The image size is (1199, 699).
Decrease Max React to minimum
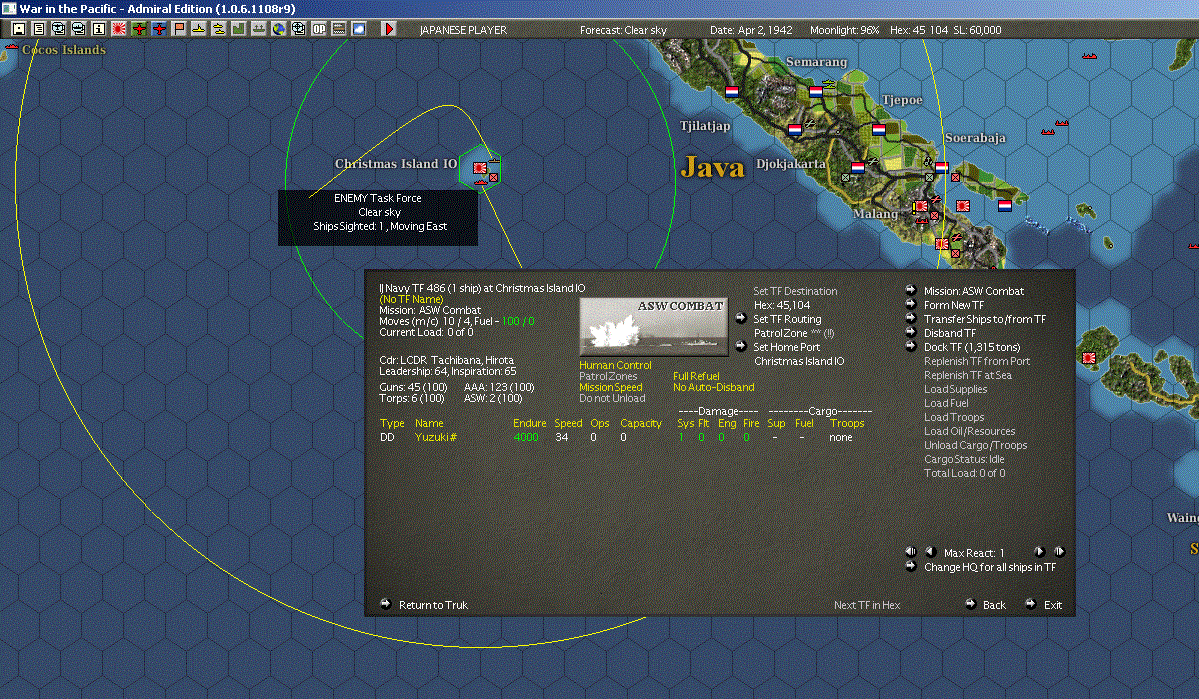click(911, 551)
